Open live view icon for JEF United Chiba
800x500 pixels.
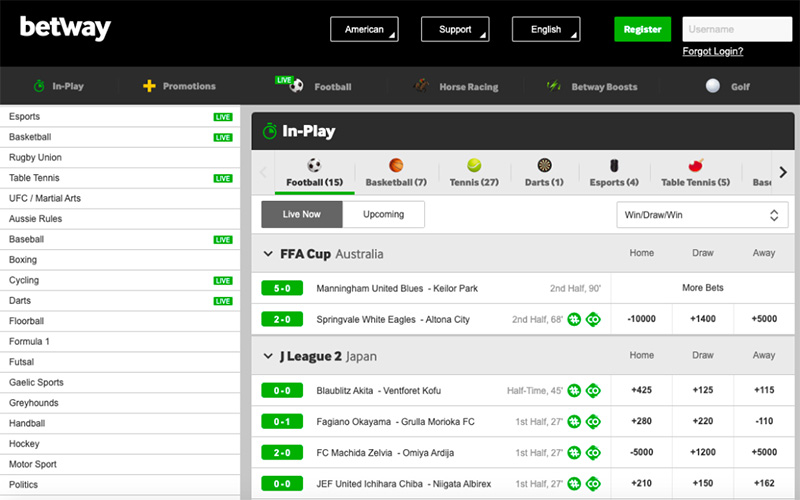coord(593,484)
